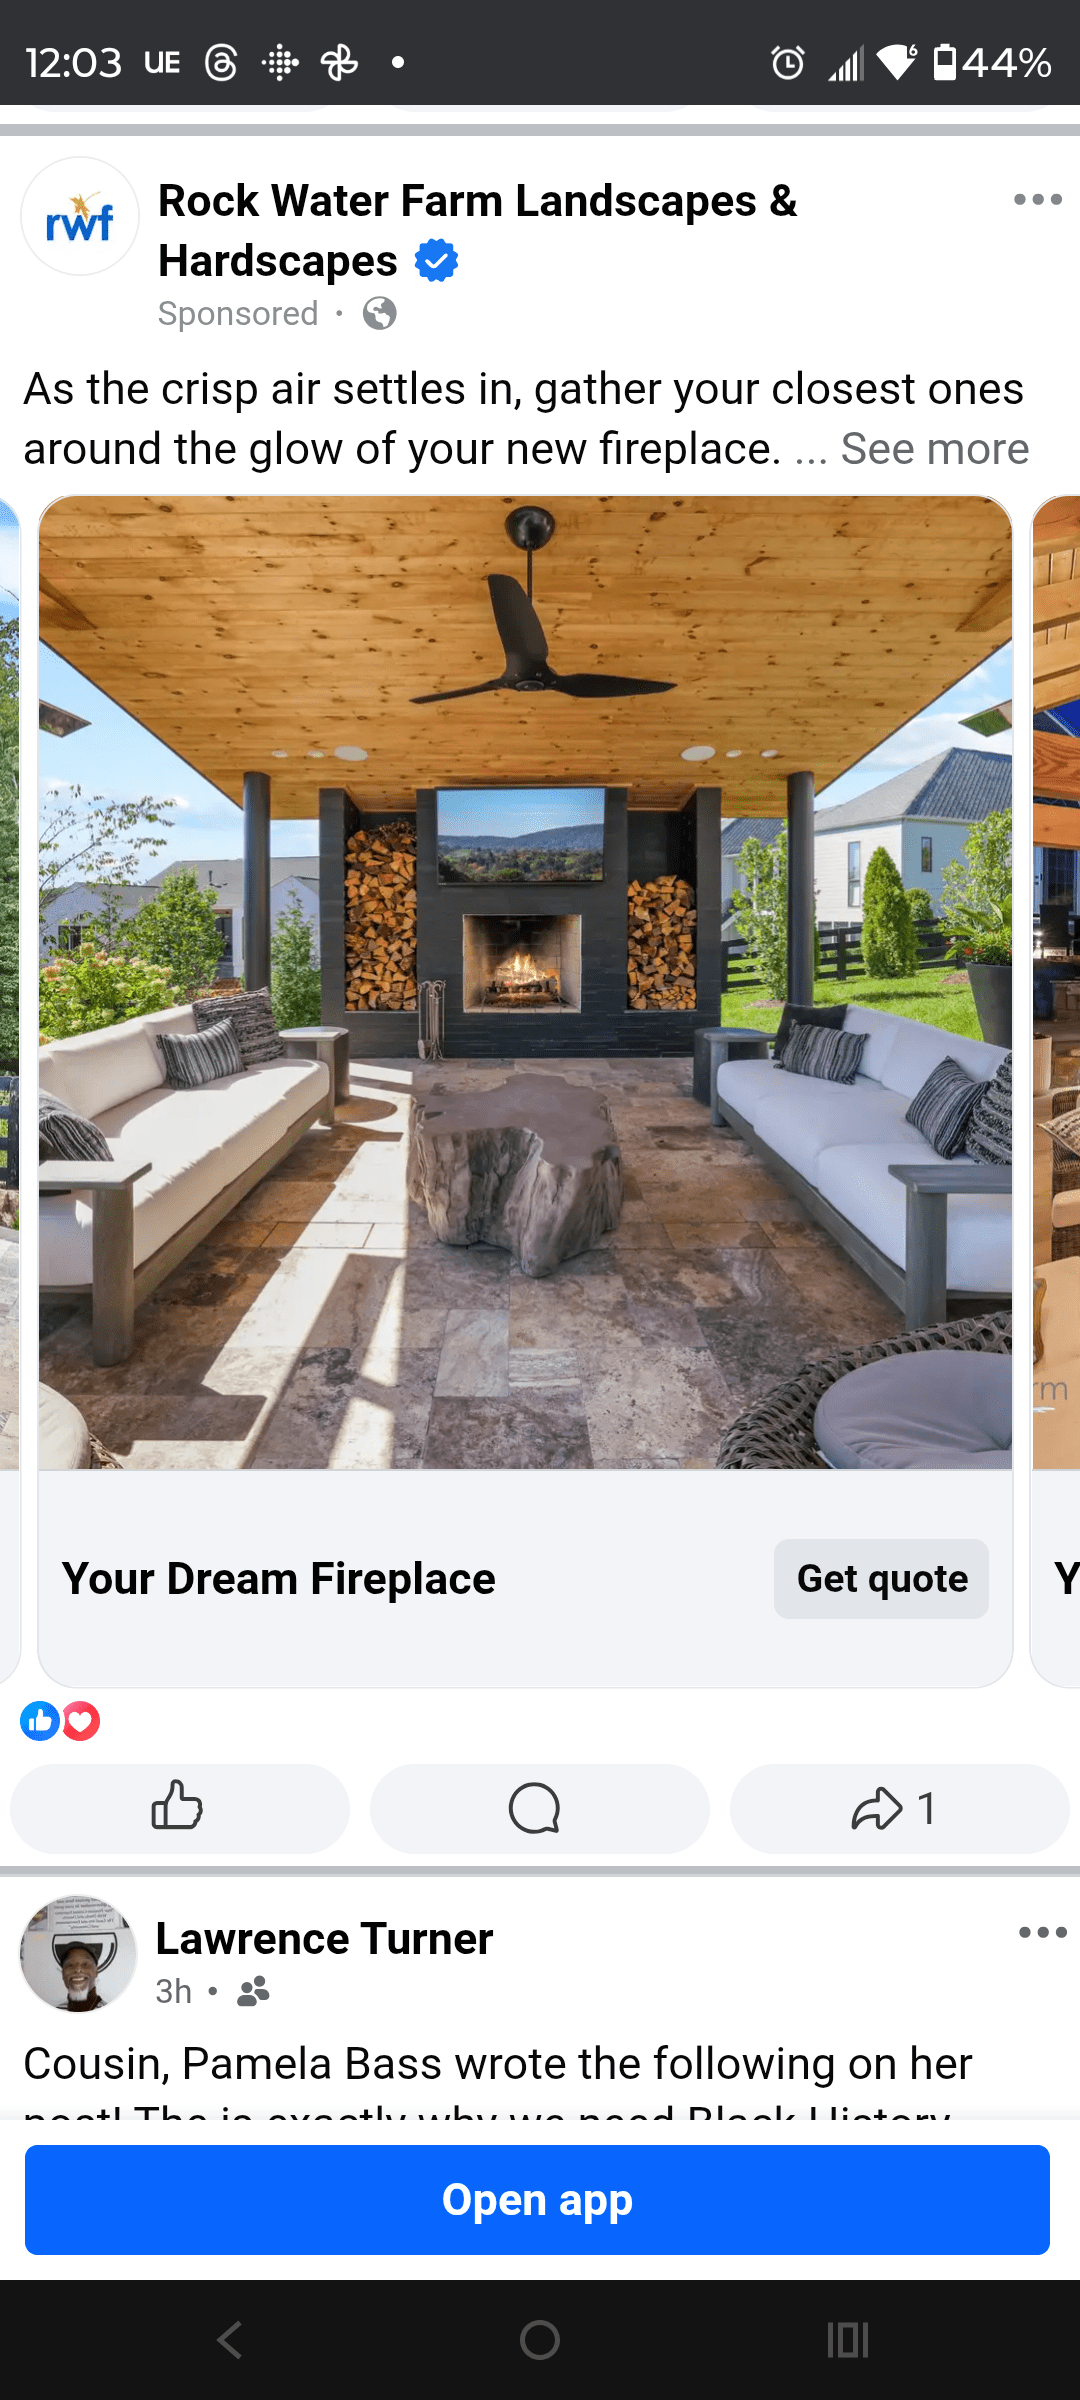Tap the public globe audience icon

[x=380, y=314]
